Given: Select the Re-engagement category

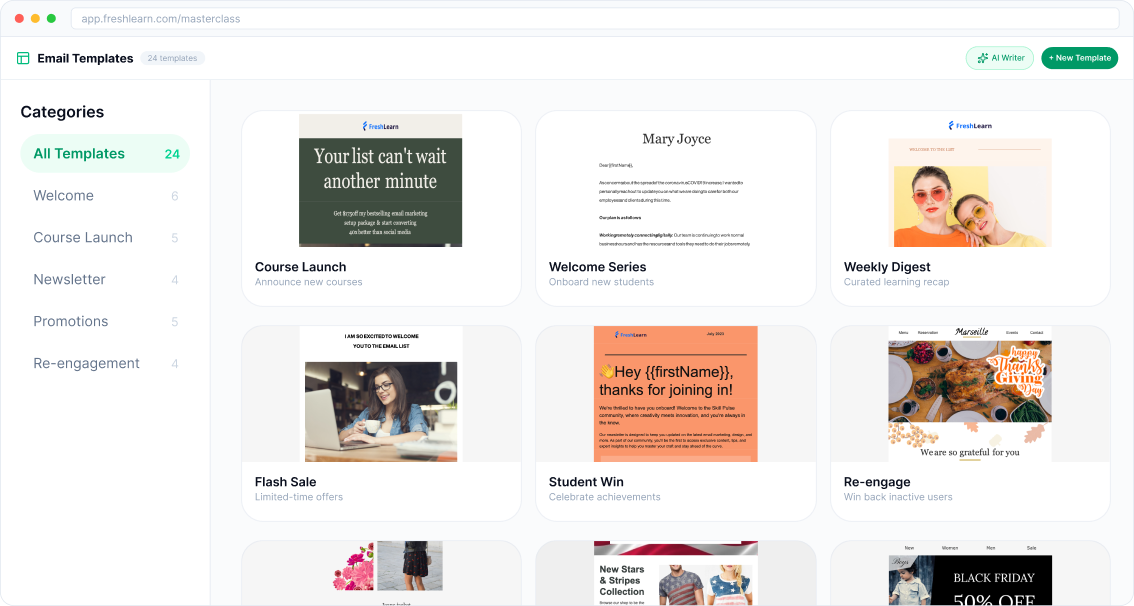Looking at the screenshot, I should tap(84, 363).
